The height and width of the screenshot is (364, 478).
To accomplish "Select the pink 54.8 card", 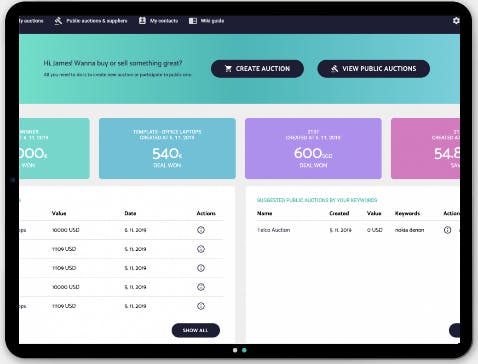I will point(425,148).
